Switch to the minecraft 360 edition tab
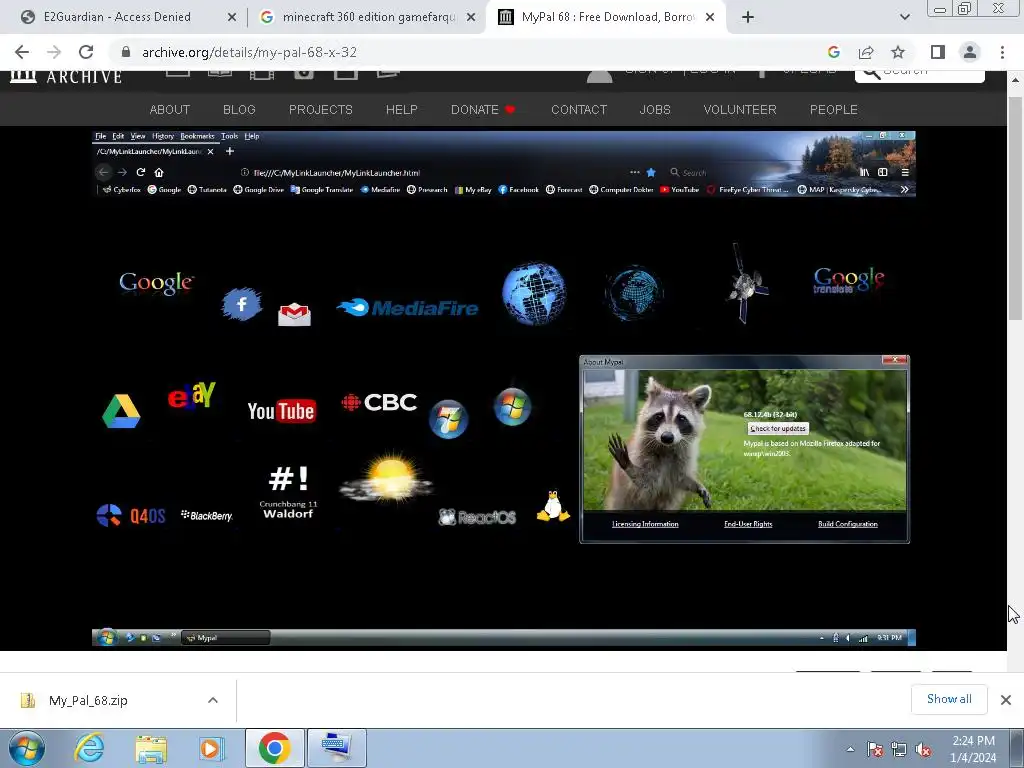1024x768 pixels. pyautogui.click(x=369, y=17)
